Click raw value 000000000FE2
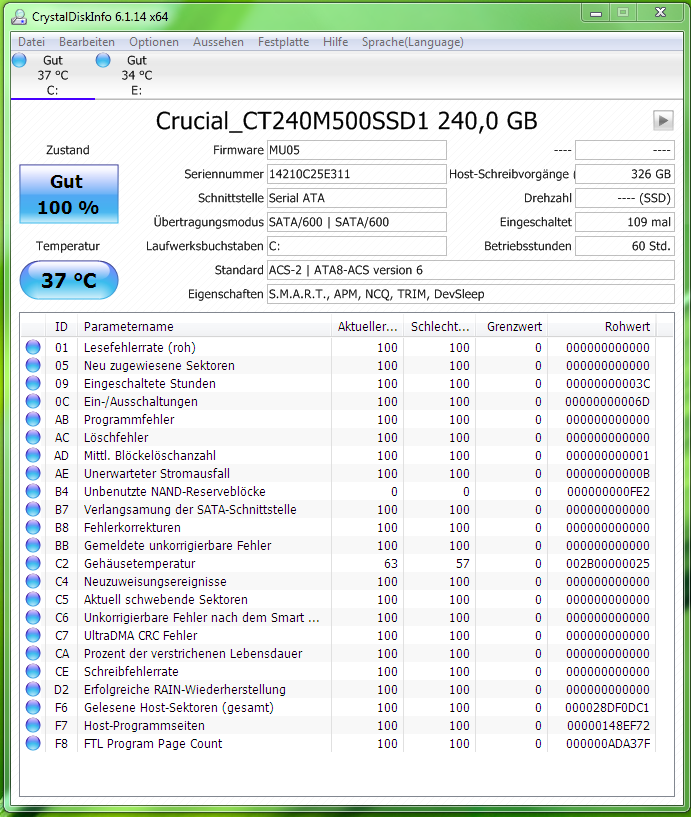Image resolution: width=691 pixels, height=817 pixels. [x=608, y=491]
